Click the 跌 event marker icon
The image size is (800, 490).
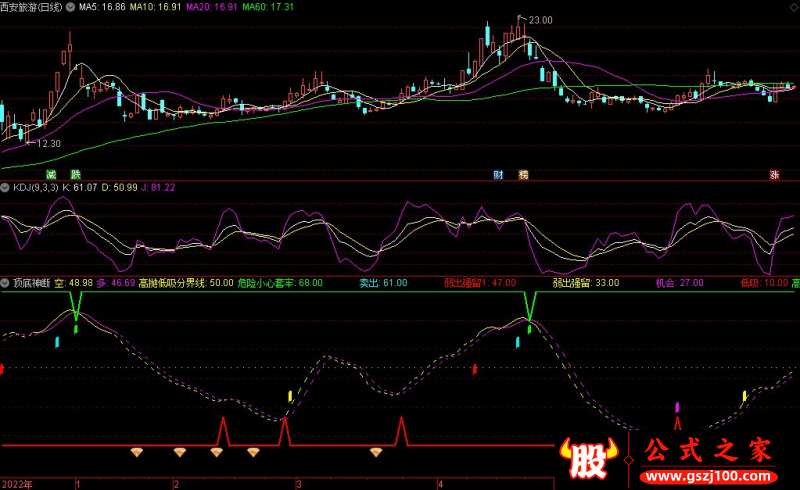point(75,174)
